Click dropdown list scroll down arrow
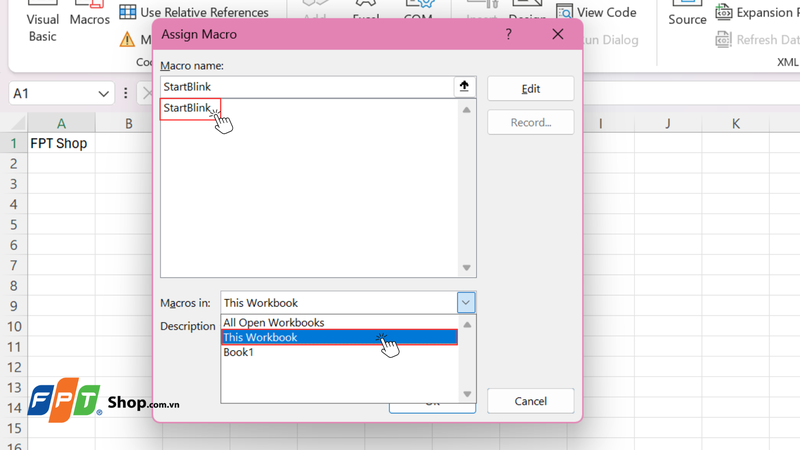The height and width of the screenshot is (450, 800). pyautogui.click(x=467, y=394)
